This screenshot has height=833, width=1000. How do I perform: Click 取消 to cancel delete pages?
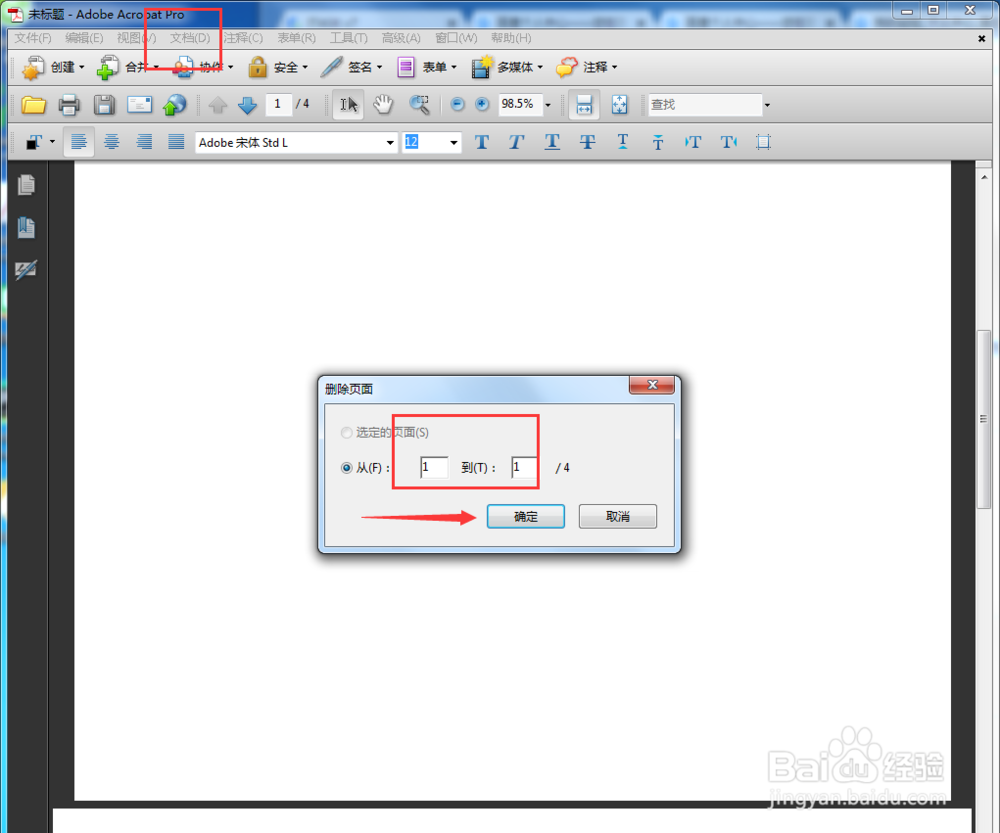click(617, 517)
